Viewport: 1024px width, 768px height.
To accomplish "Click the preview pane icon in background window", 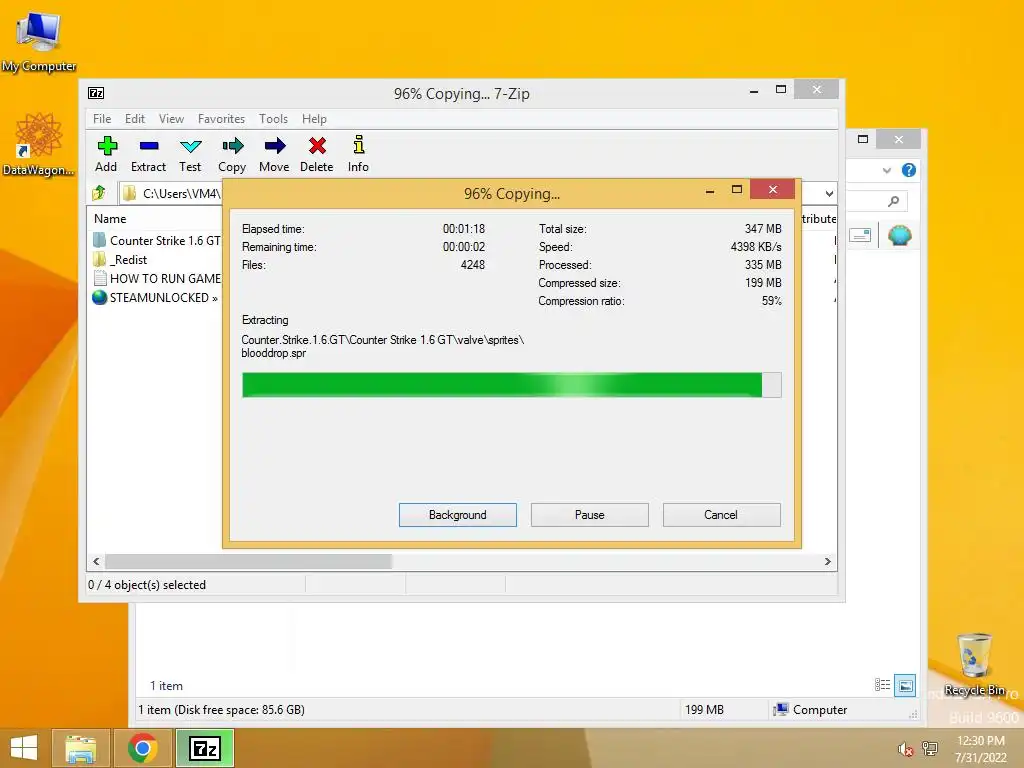I will (860, 235).
